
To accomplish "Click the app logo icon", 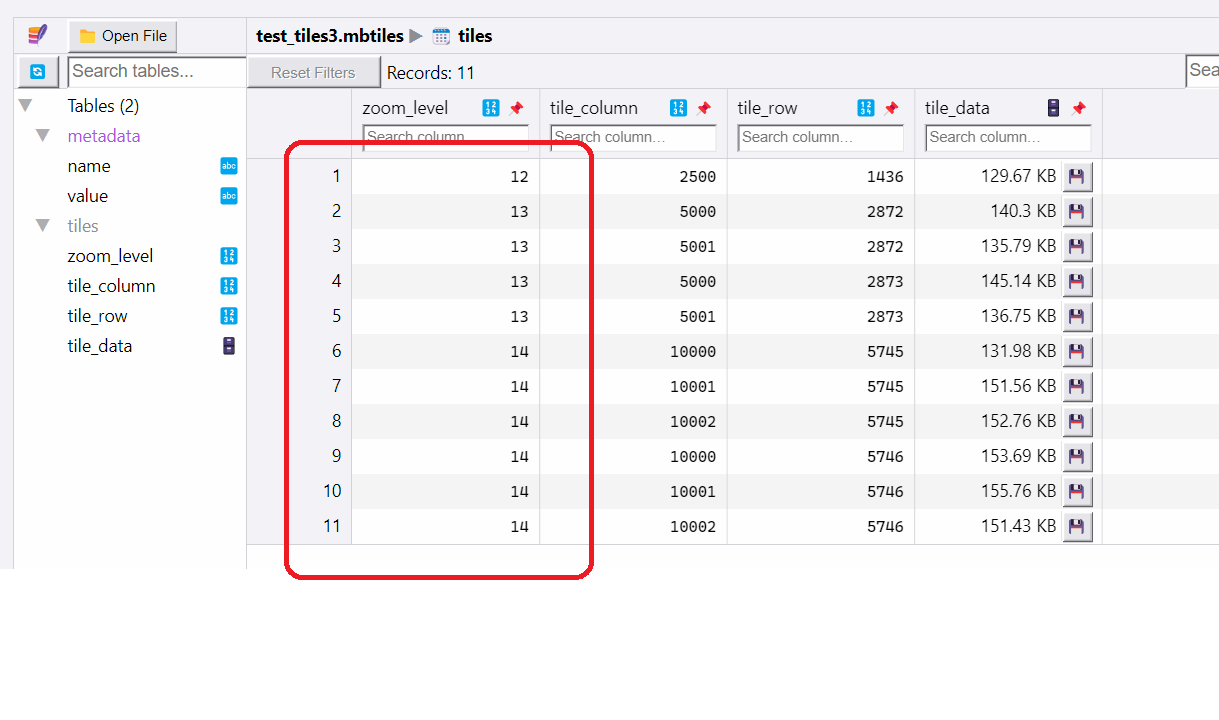I will [38, 36].
